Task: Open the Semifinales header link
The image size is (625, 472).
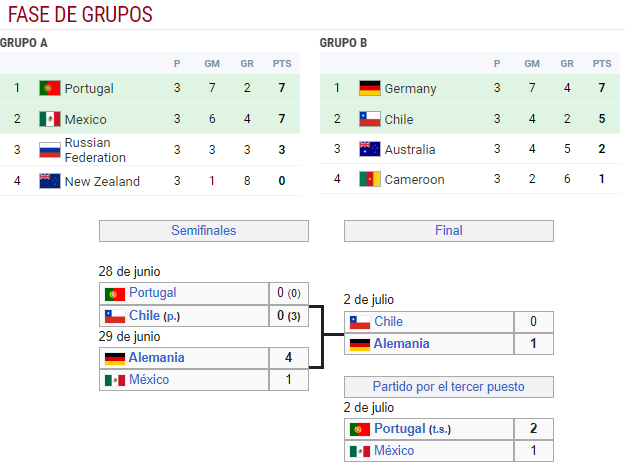Action: (x=204, y=230)
